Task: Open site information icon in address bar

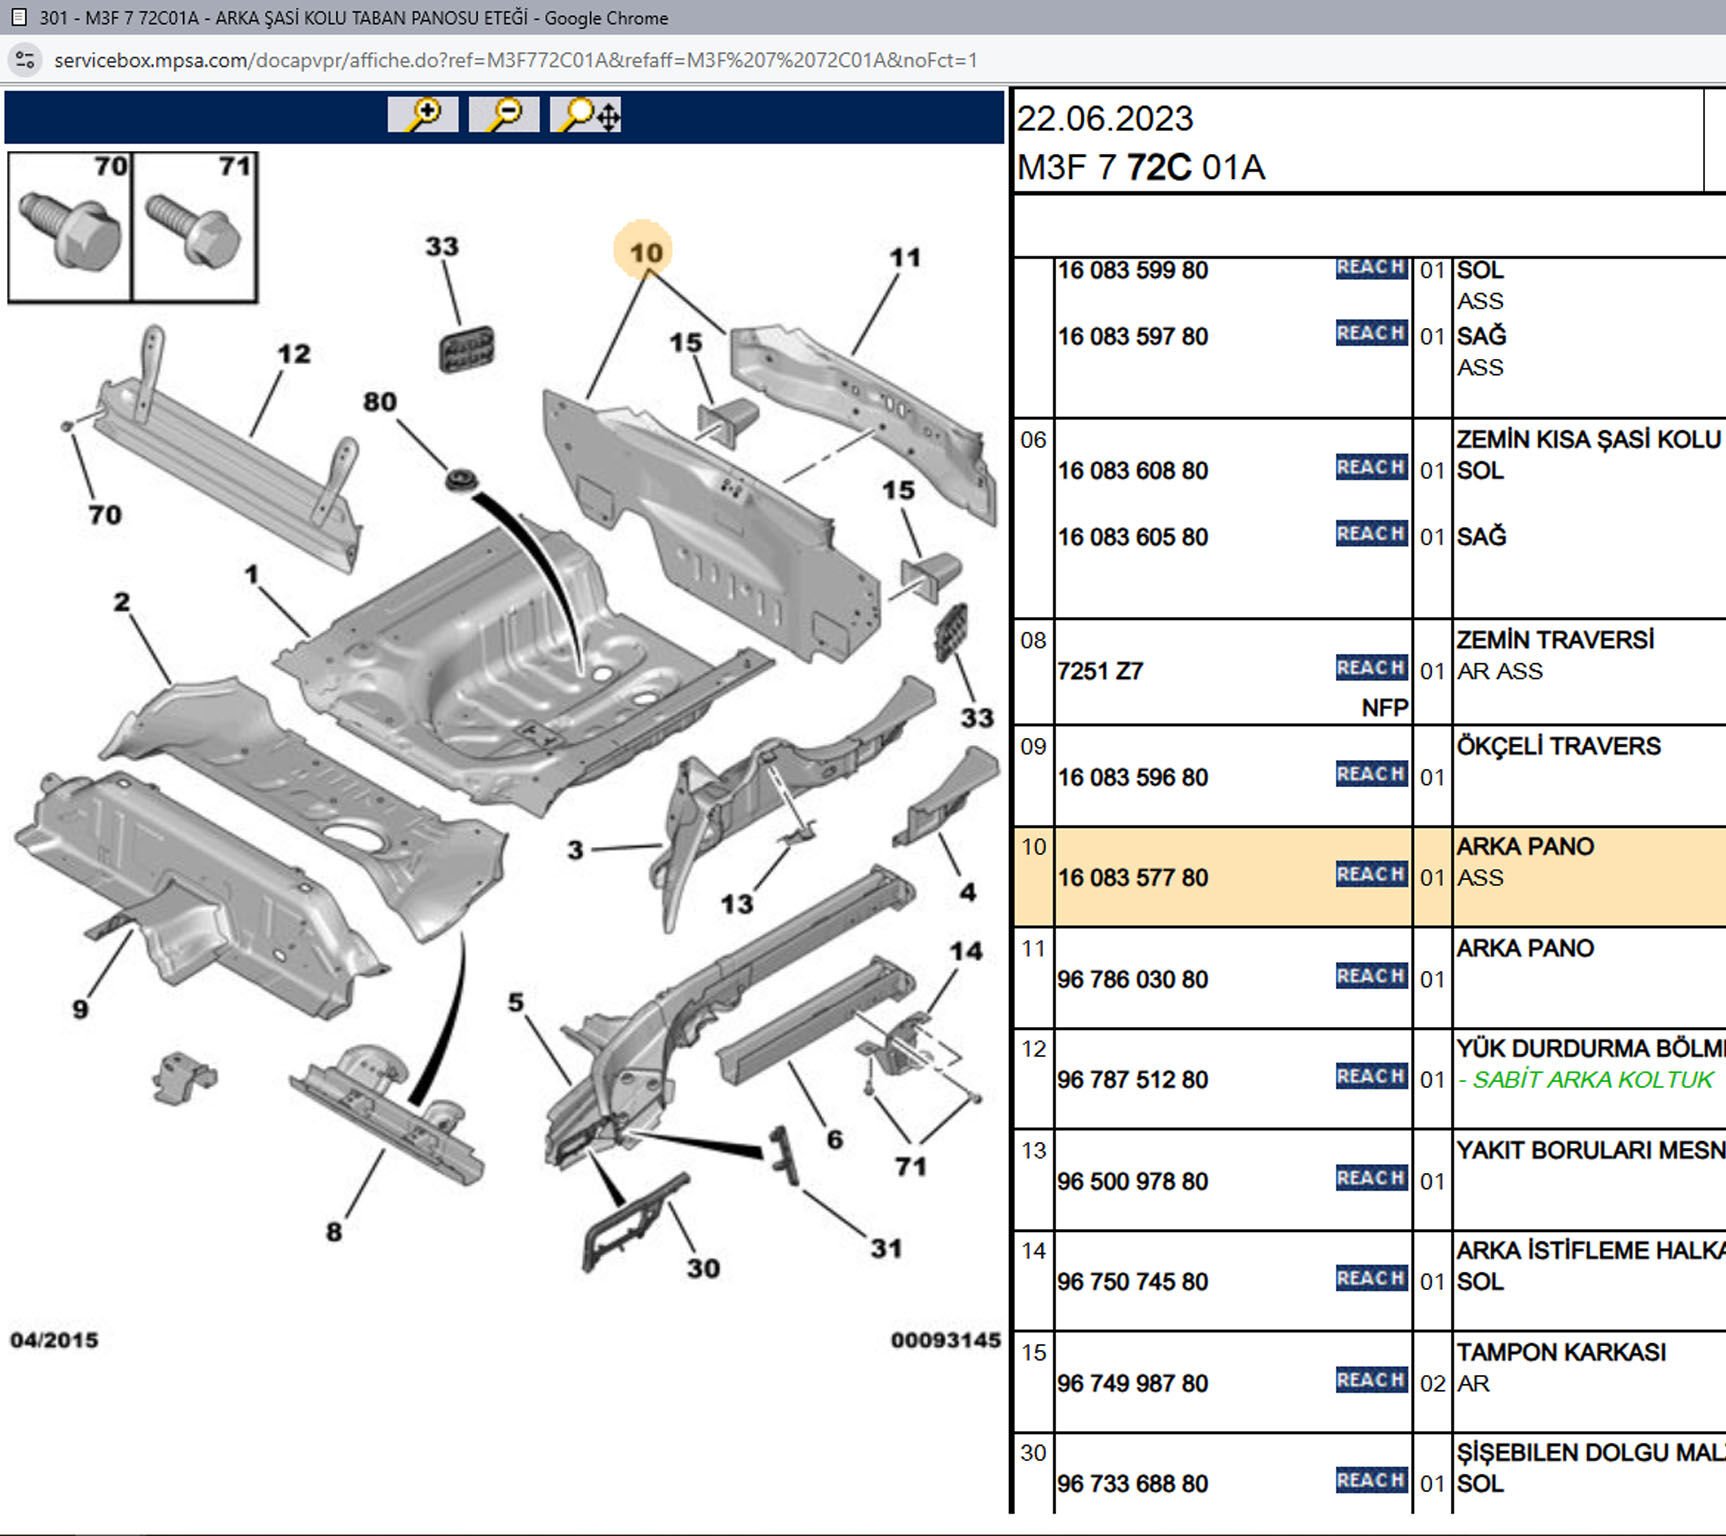Action: [x=25, y=60]
